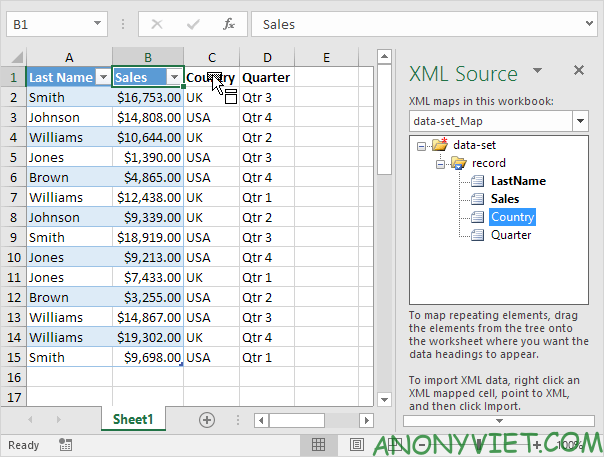Image resolution: width=604 pixels, height=457 pixels.
Task: Select Normal view icon in status bar
Action: coord(317,444)
